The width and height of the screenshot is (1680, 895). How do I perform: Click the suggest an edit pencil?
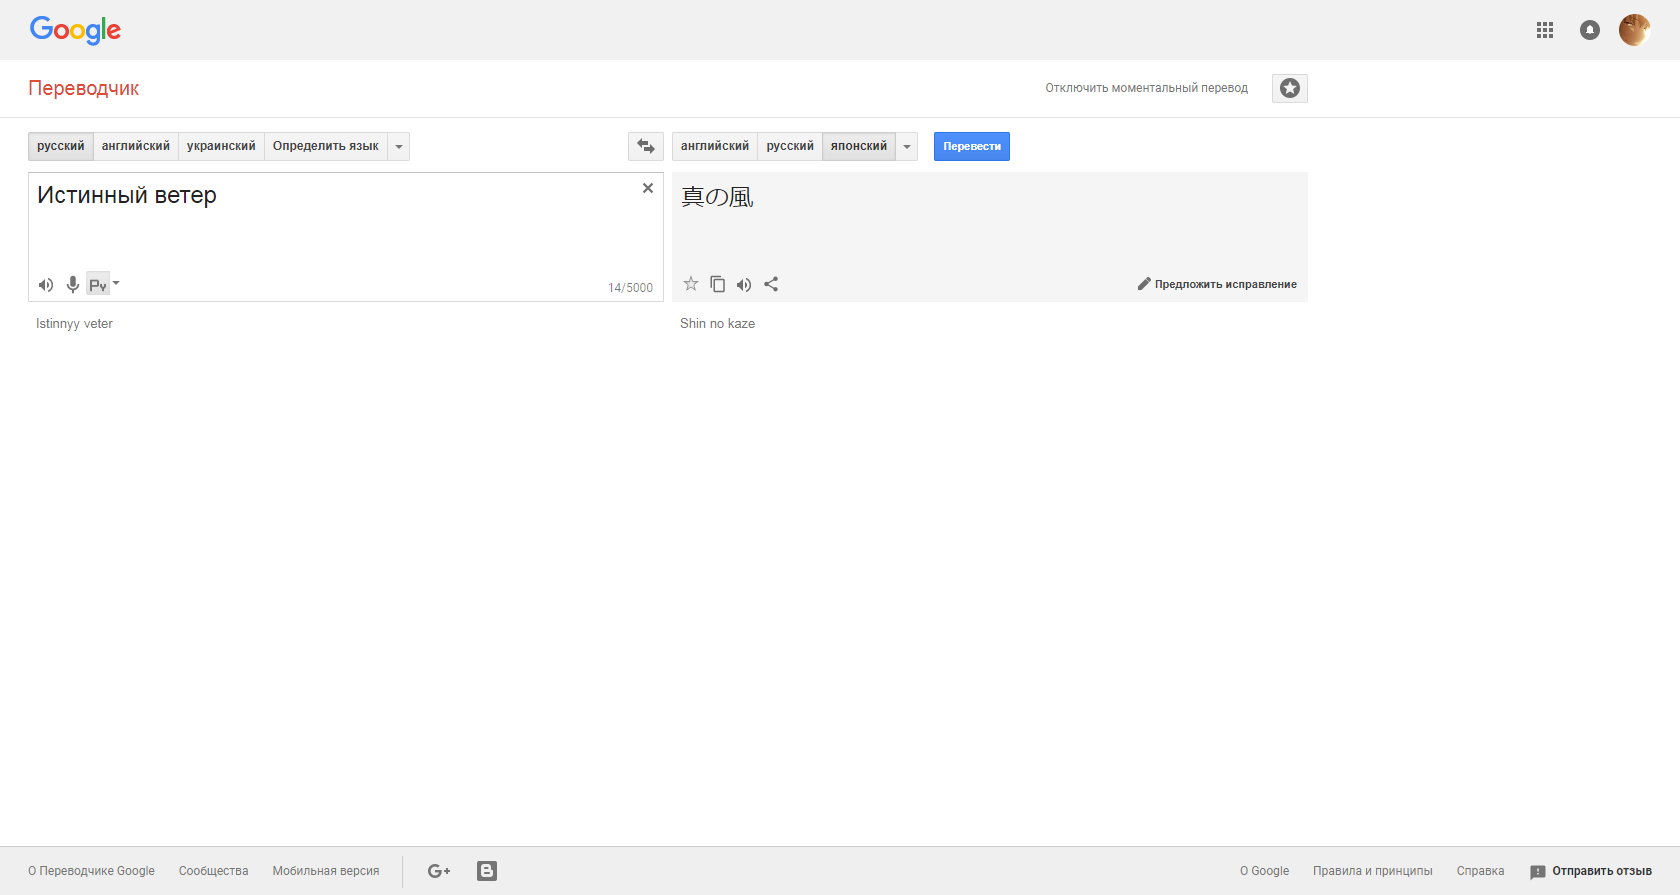coord(1144,284)
